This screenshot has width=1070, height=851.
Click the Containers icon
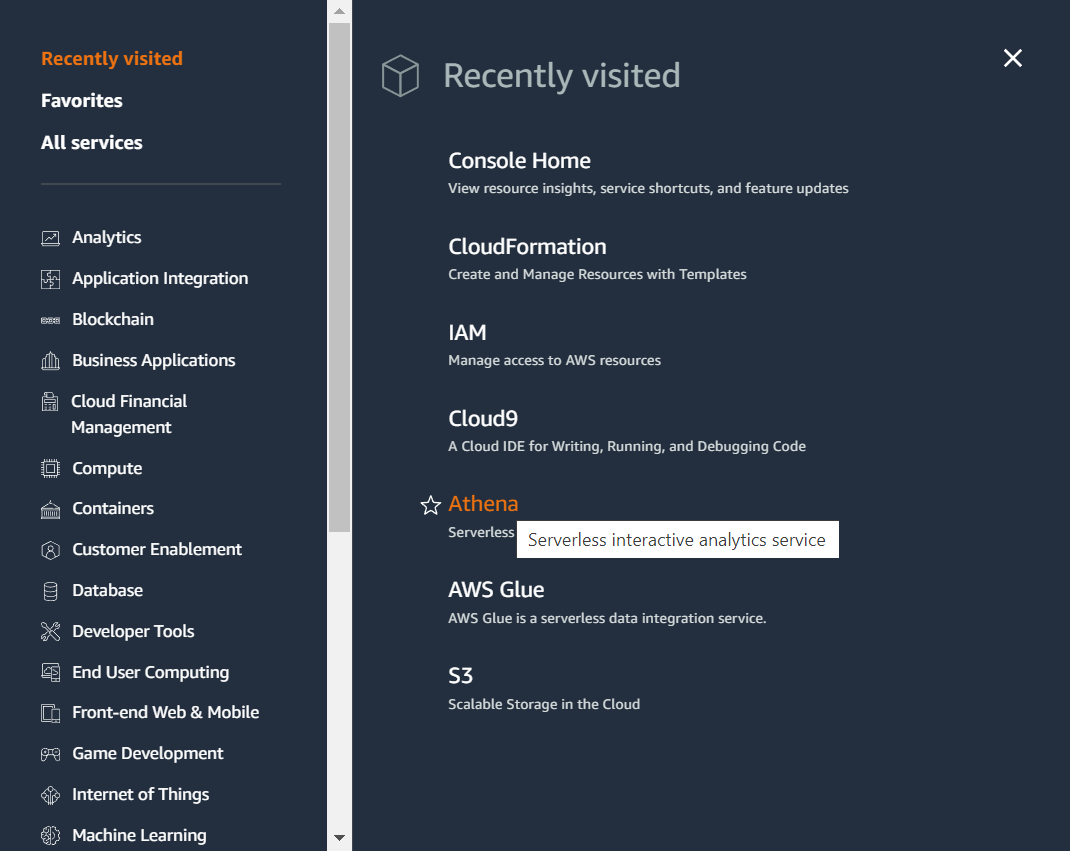point(50,508)
